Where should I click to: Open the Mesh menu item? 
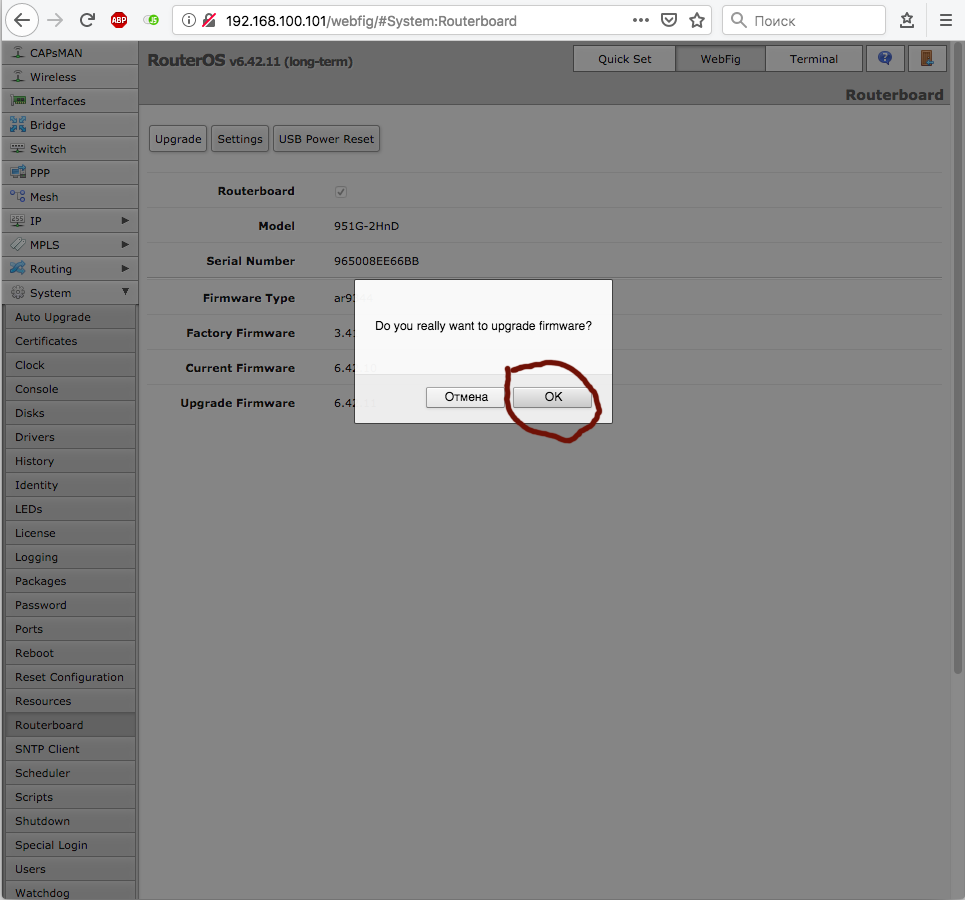70,197
